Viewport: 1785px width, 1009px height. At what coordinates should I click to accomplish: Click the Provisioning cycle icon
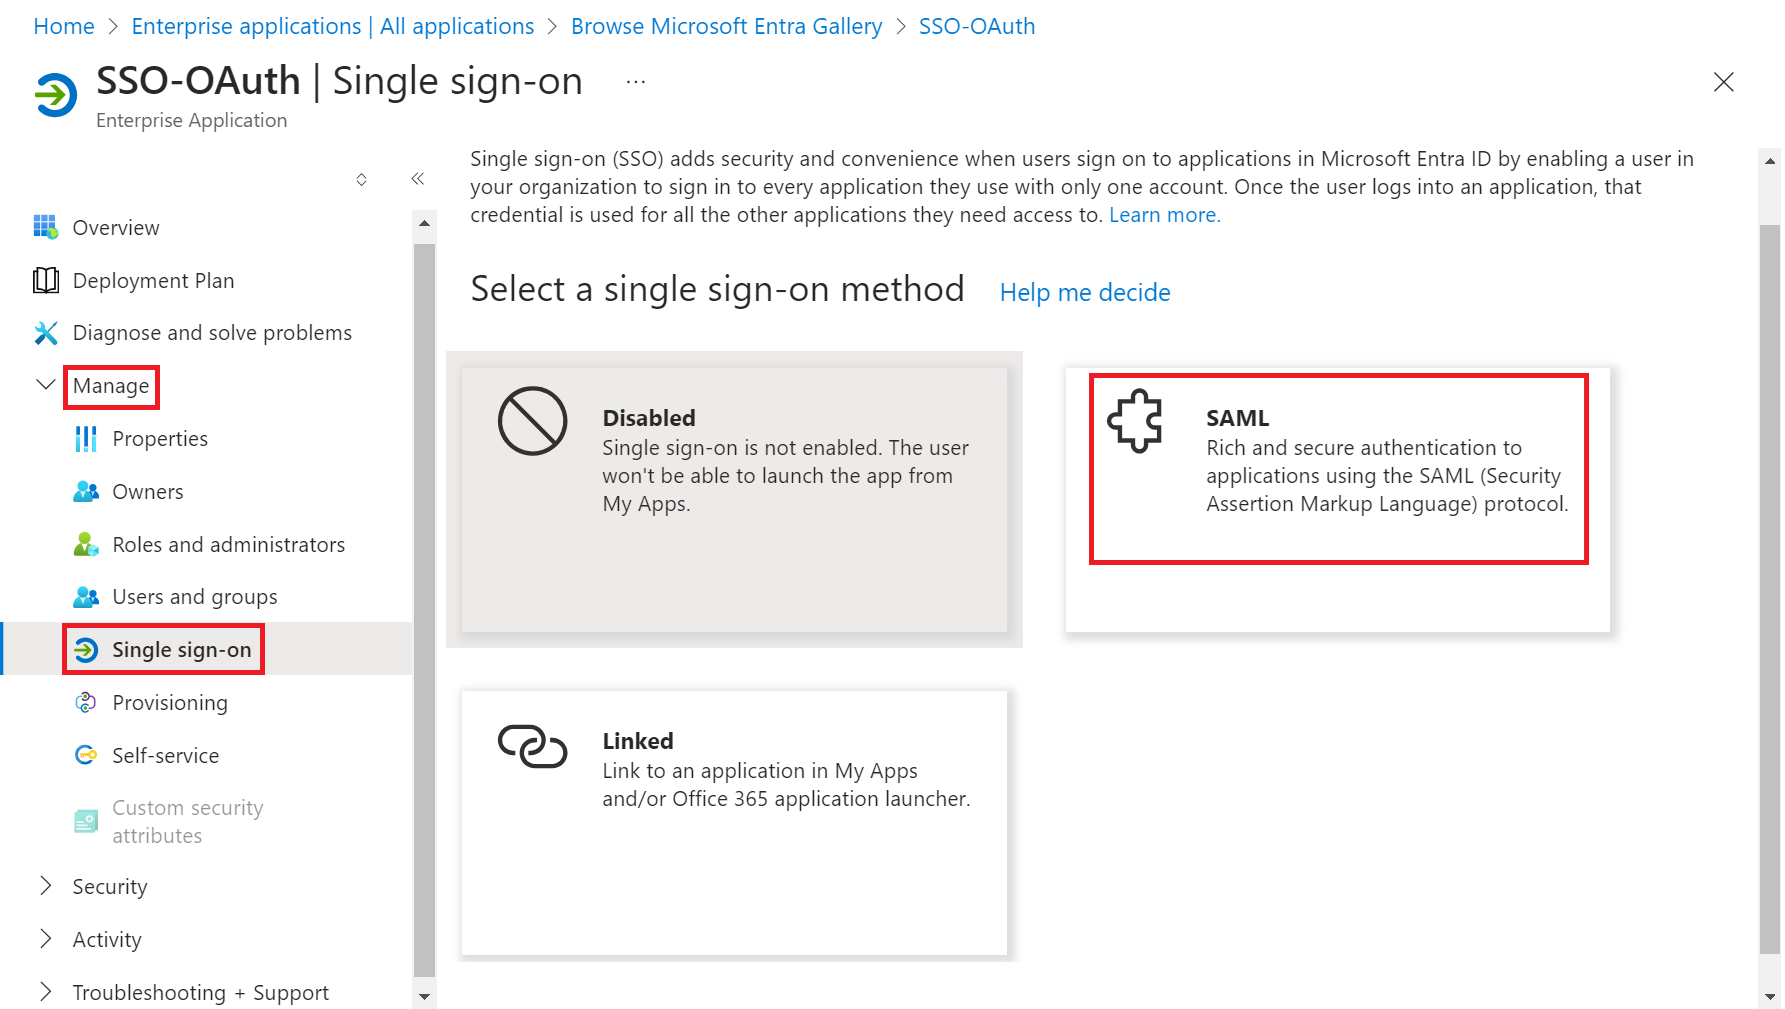pyautogui.click(x=86, y=703)
